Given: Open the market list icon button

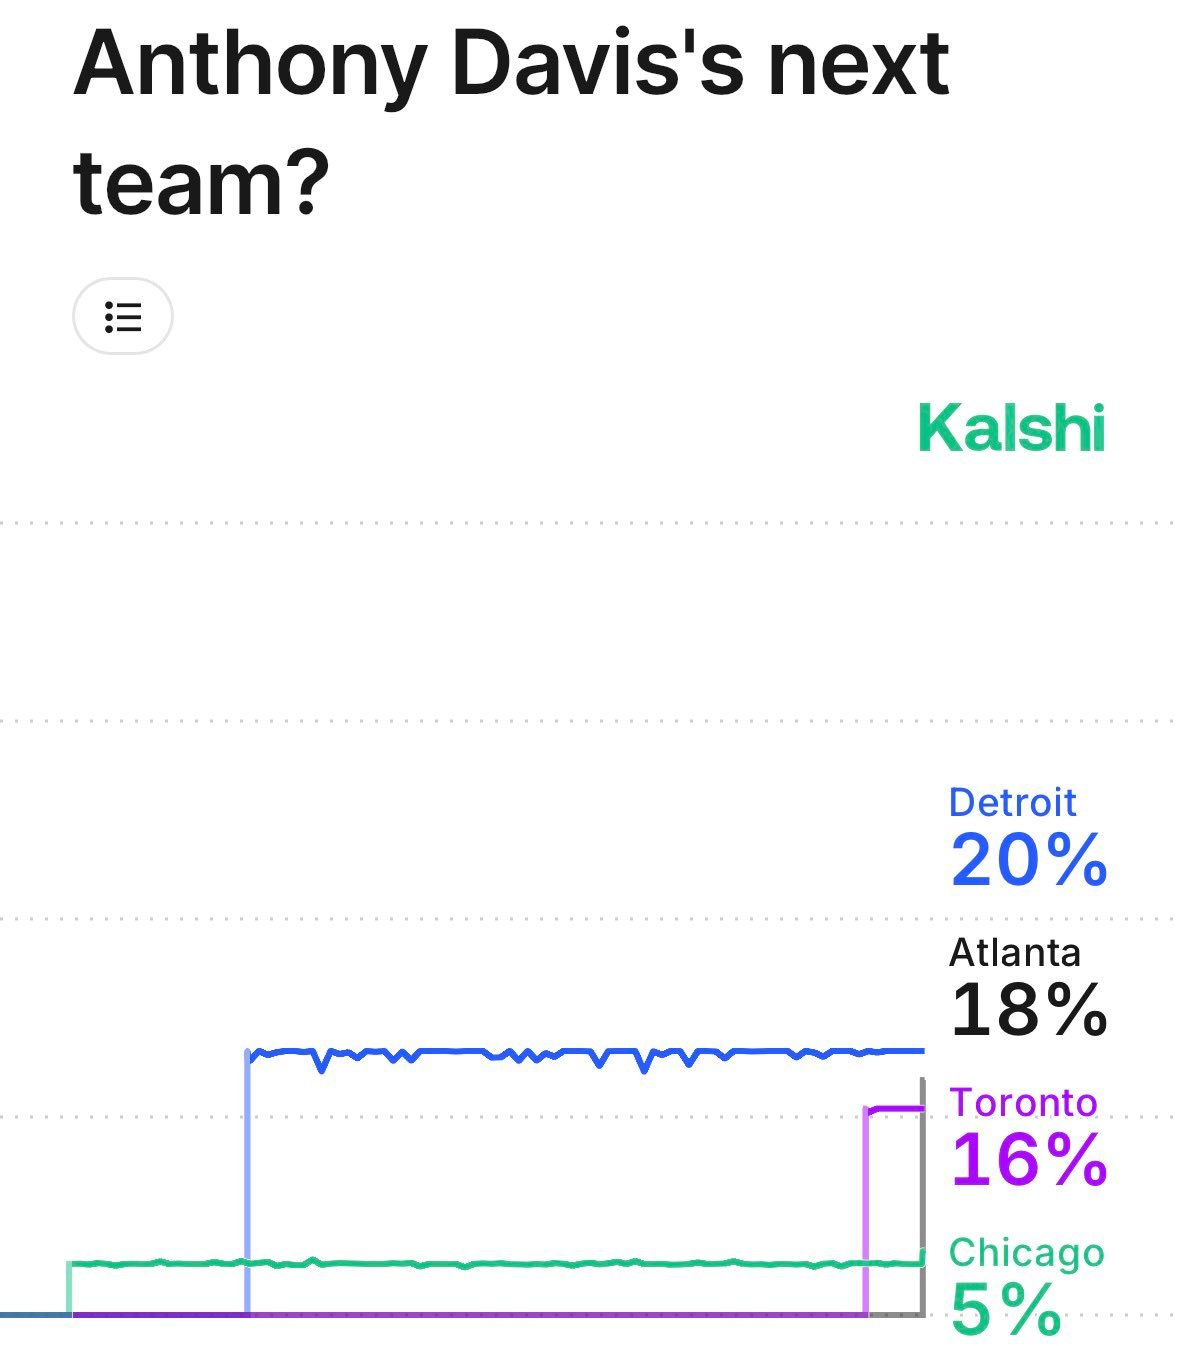Looking at the screenshot, I should tap(123, 317).
